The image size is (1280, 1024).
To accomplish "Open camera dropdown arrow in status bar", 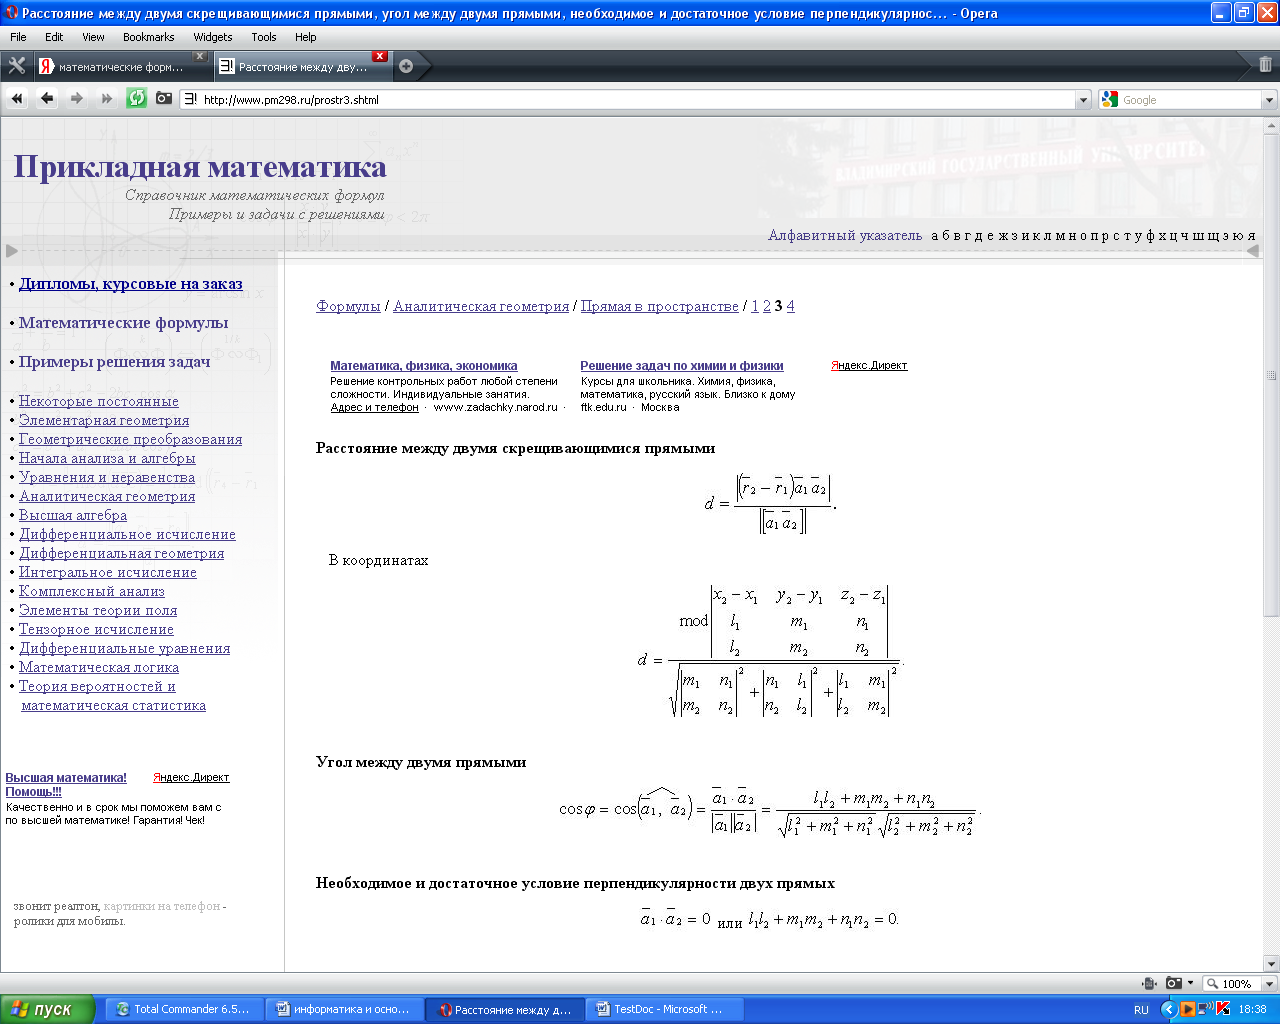I will (1190, 984).
